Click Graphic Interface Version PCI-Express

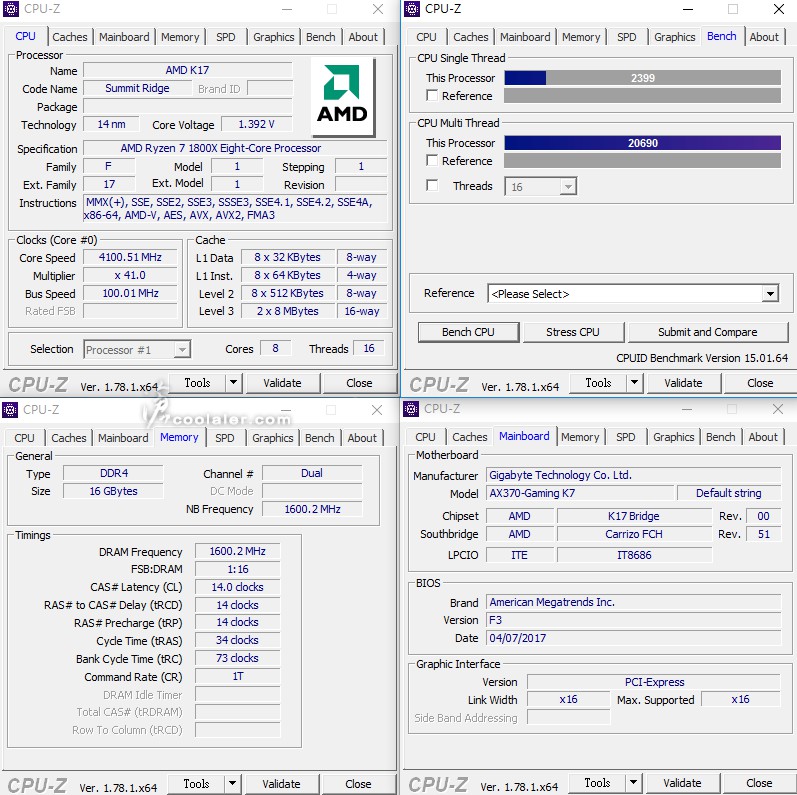tap(654, 682)
